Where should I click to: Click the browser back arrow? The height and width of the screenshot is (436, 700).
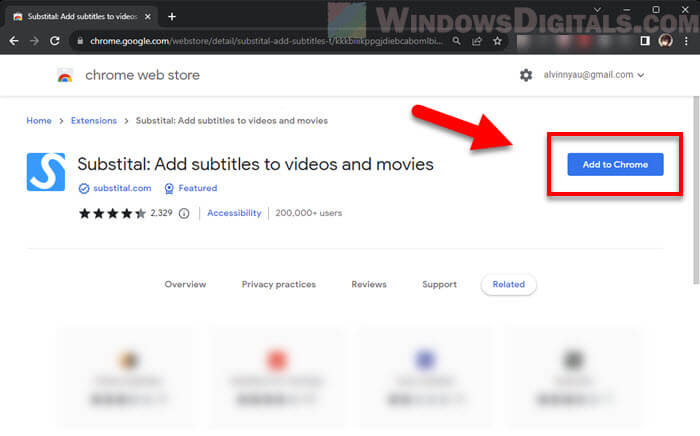click(15, 41)
